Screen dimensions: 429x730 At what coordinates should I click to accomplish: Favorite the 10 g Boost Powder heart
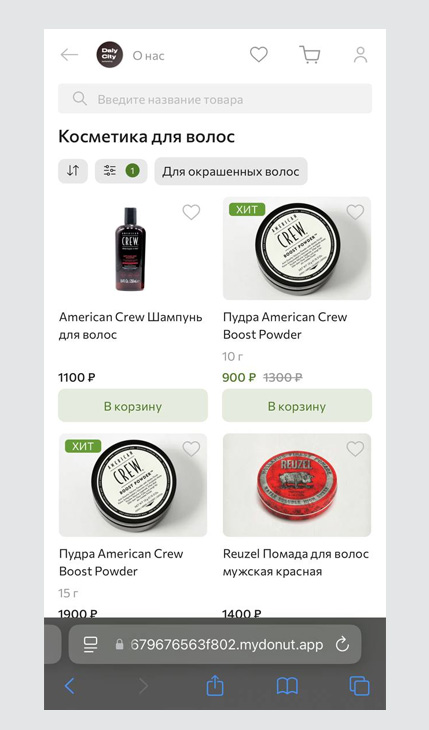355,212
